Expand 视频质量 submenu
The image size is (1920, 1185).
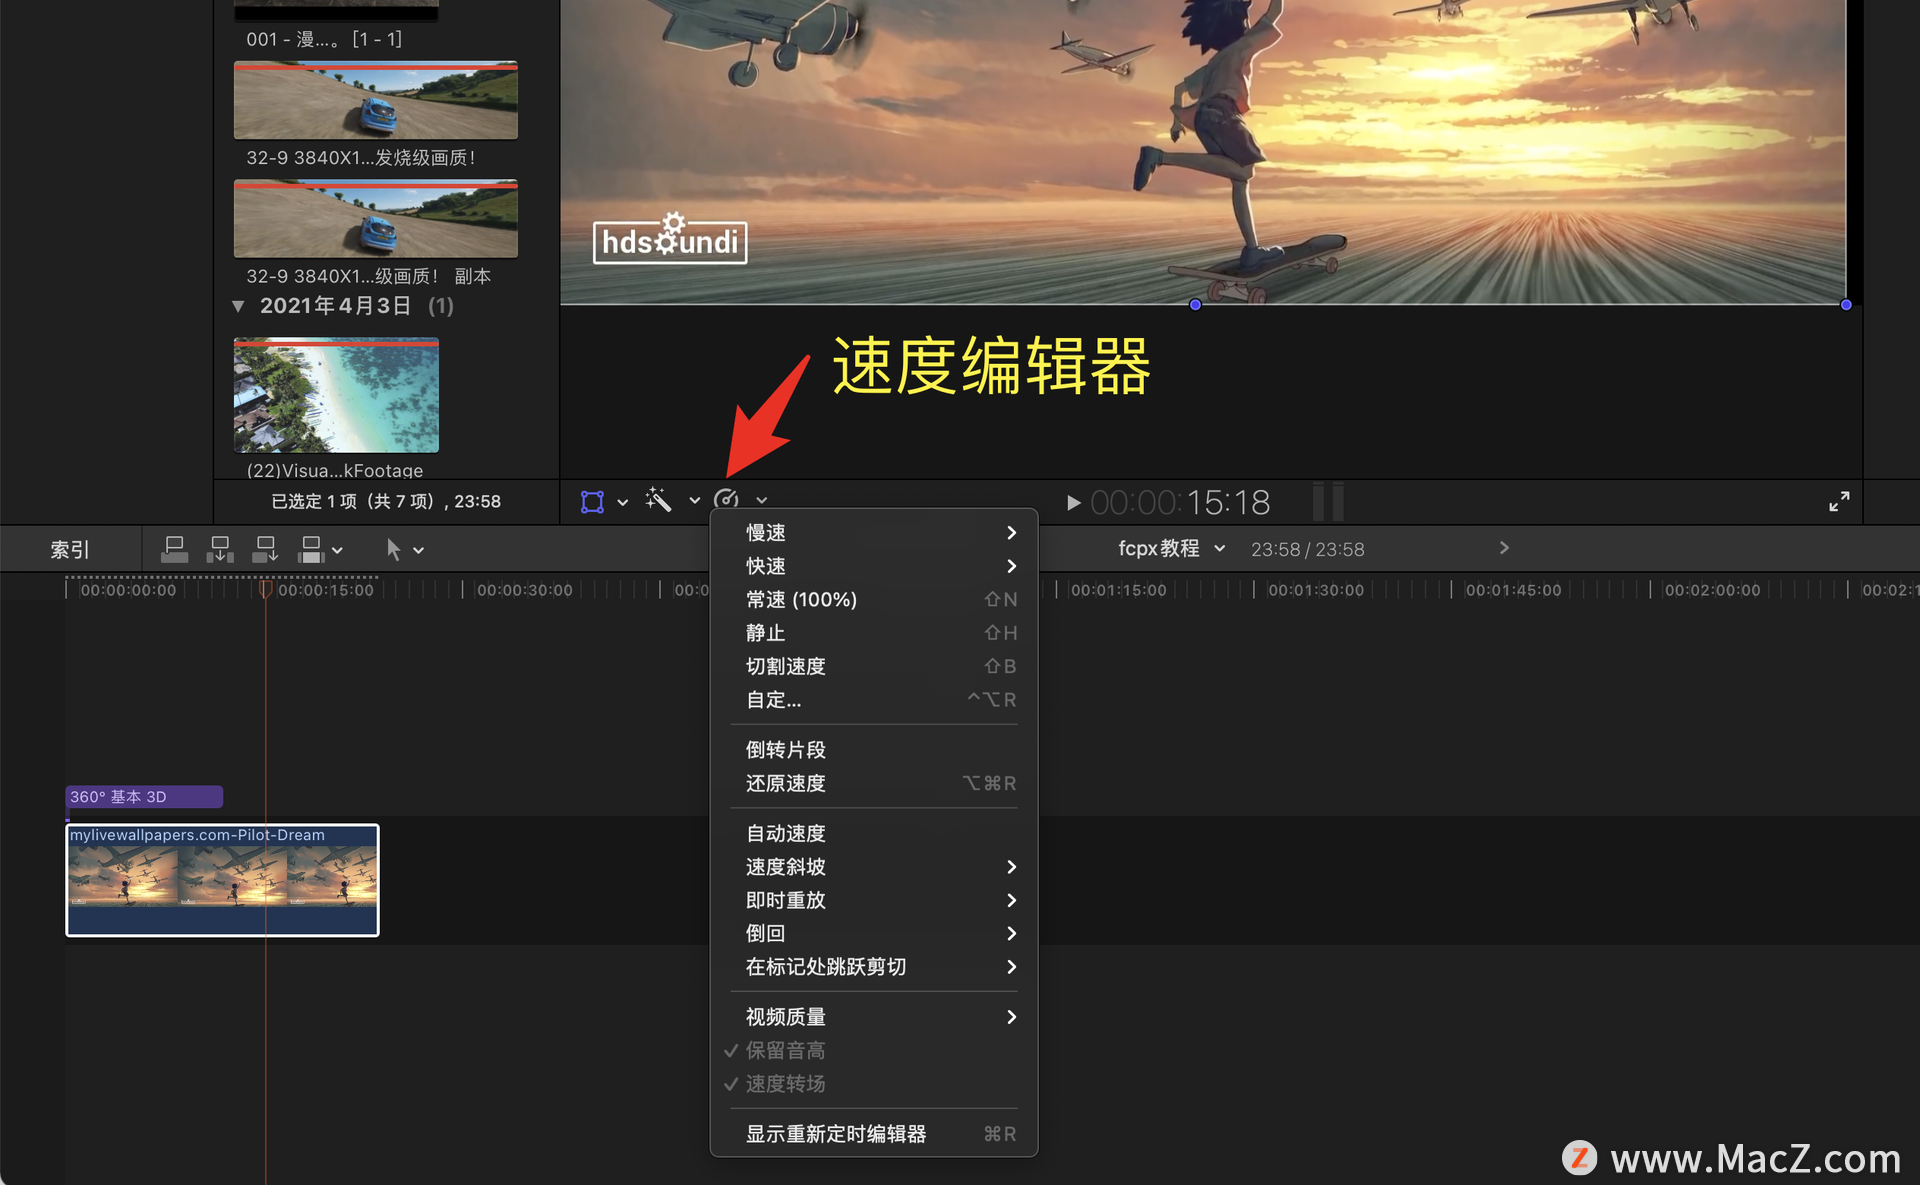click(874, 1017)
